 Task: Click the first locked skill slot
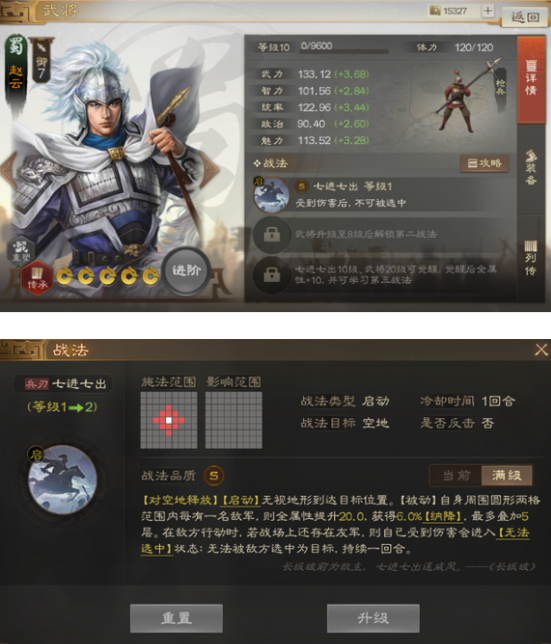(x=271, y=234)
